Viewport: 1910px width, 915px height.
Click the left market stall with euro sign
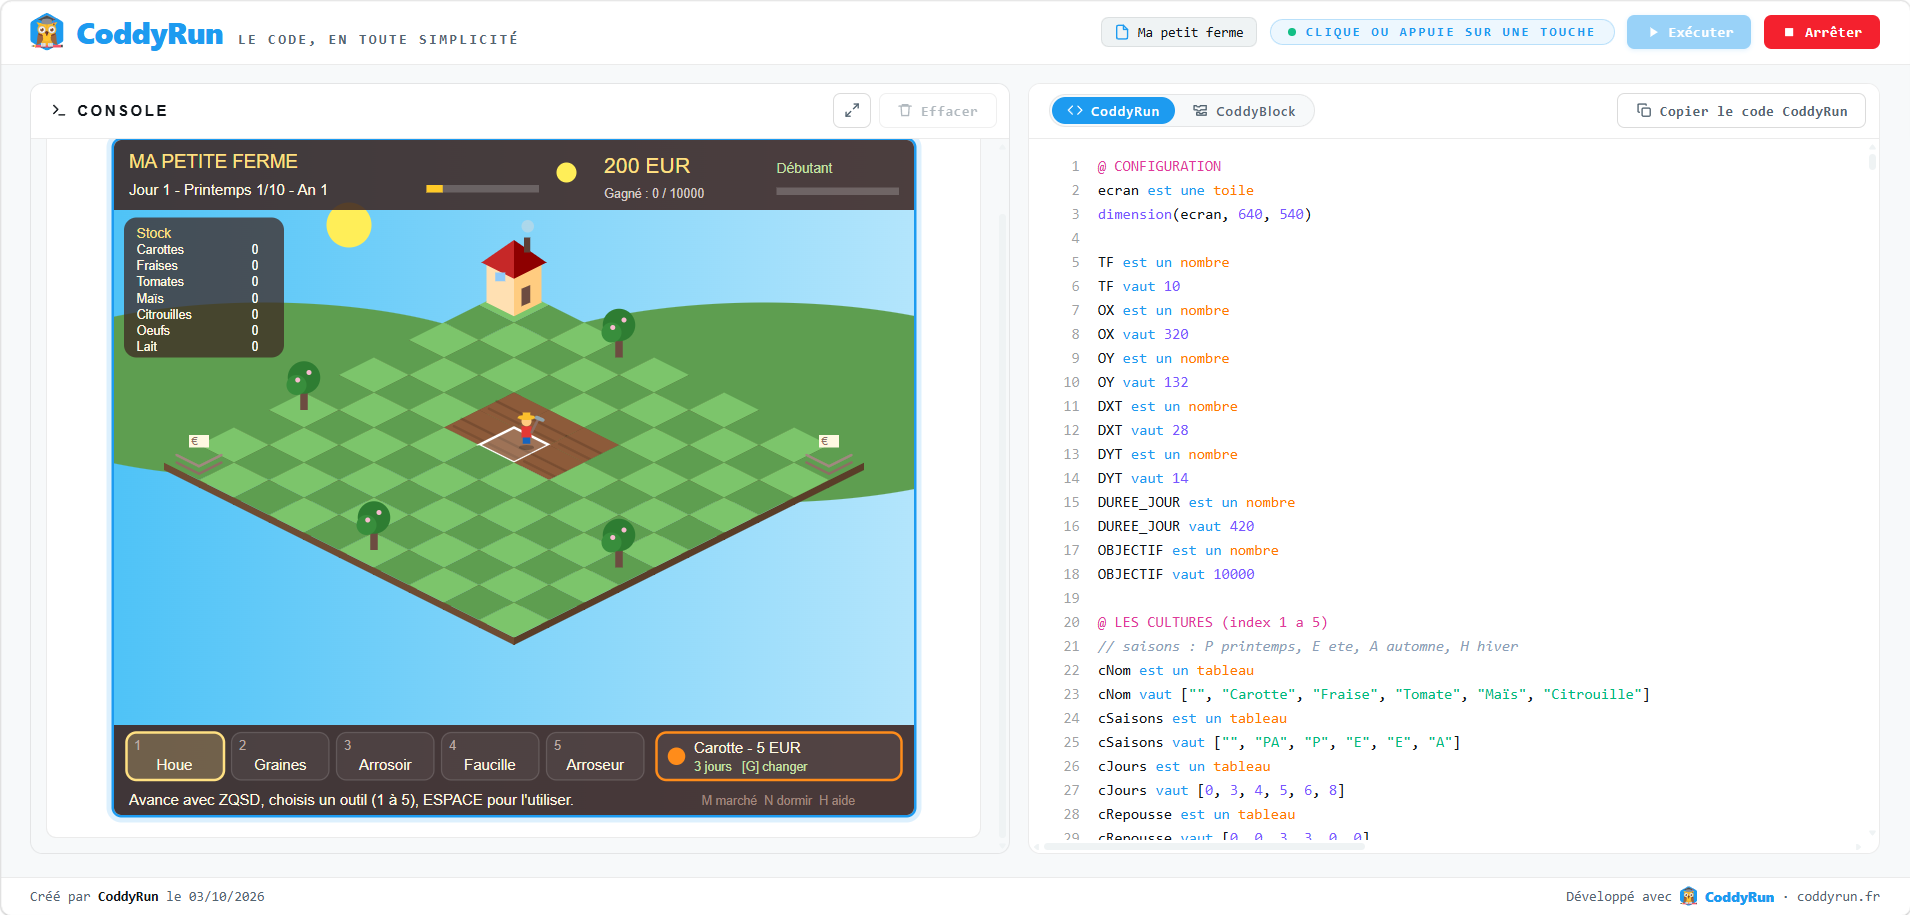199,455
